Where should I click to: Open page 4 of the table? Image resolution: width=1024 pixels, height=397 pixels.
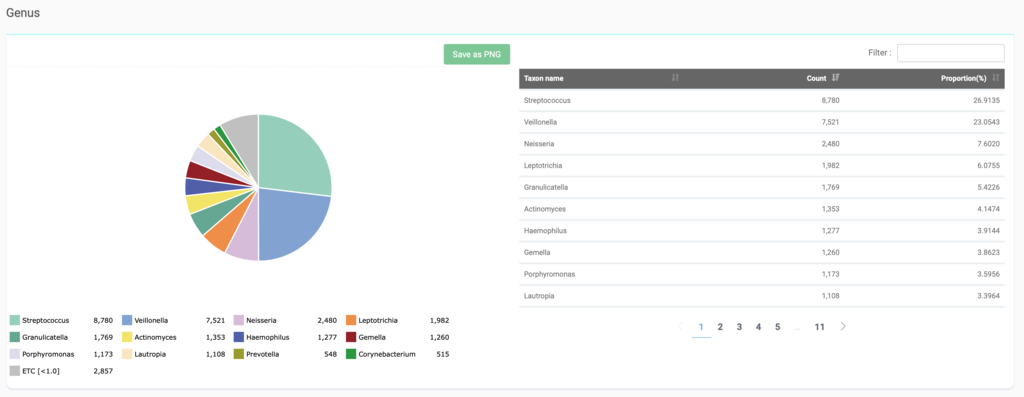point(758,327)
